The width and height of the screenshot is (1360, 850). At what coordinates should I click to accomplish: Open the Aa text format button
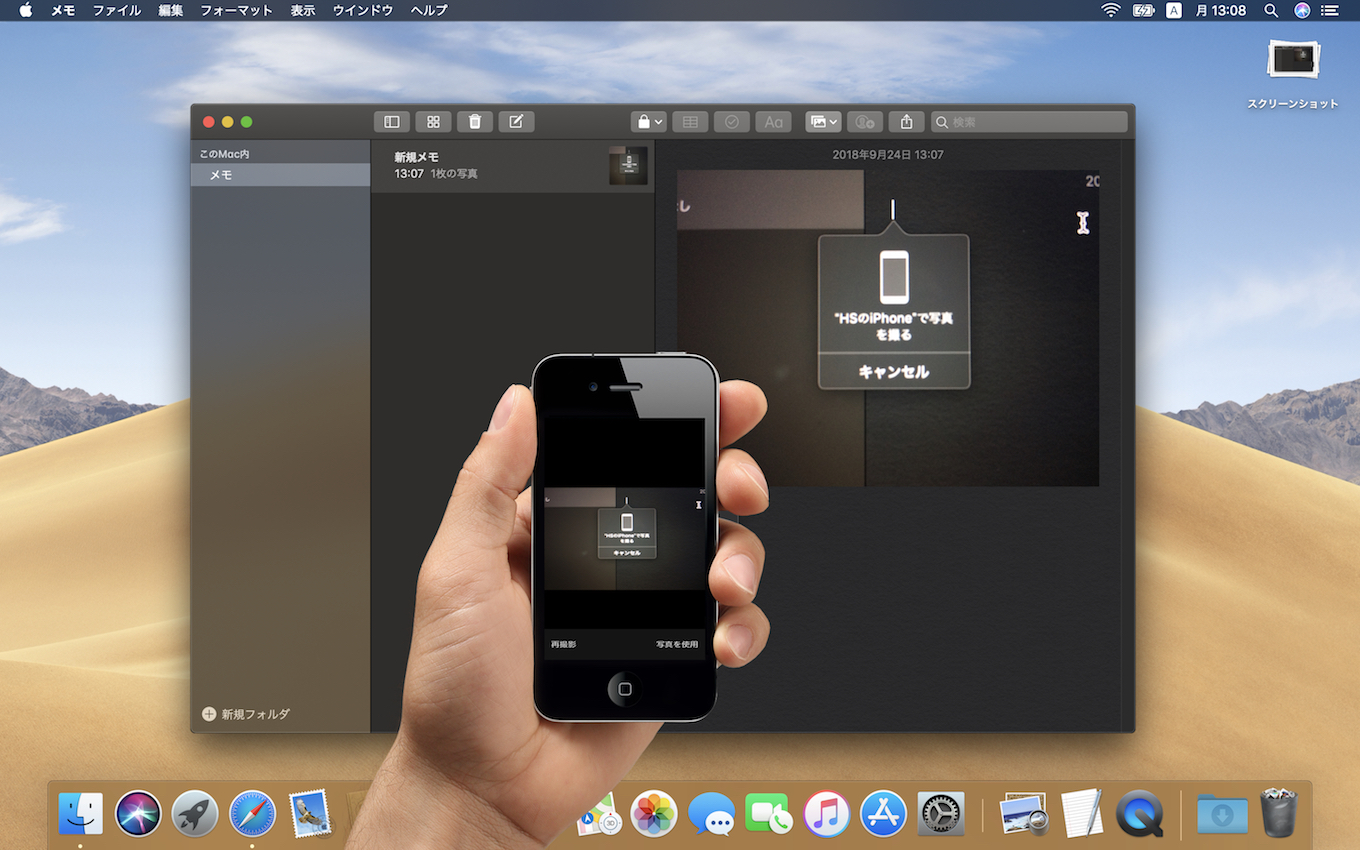773,122
